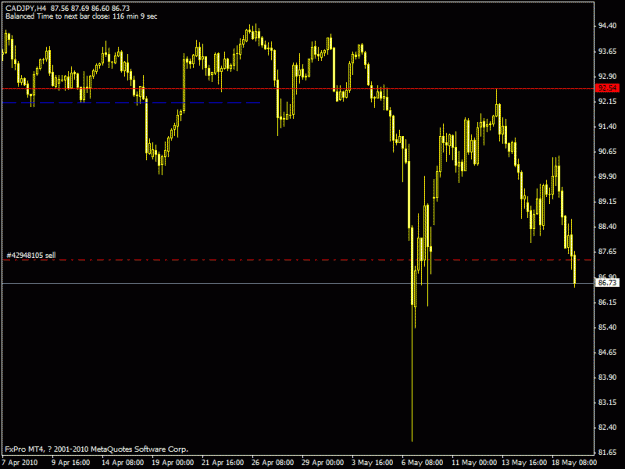The image size is (625, 469).
Task: Click the 7 Apr 2010 date label
Action: click(20, 463)
